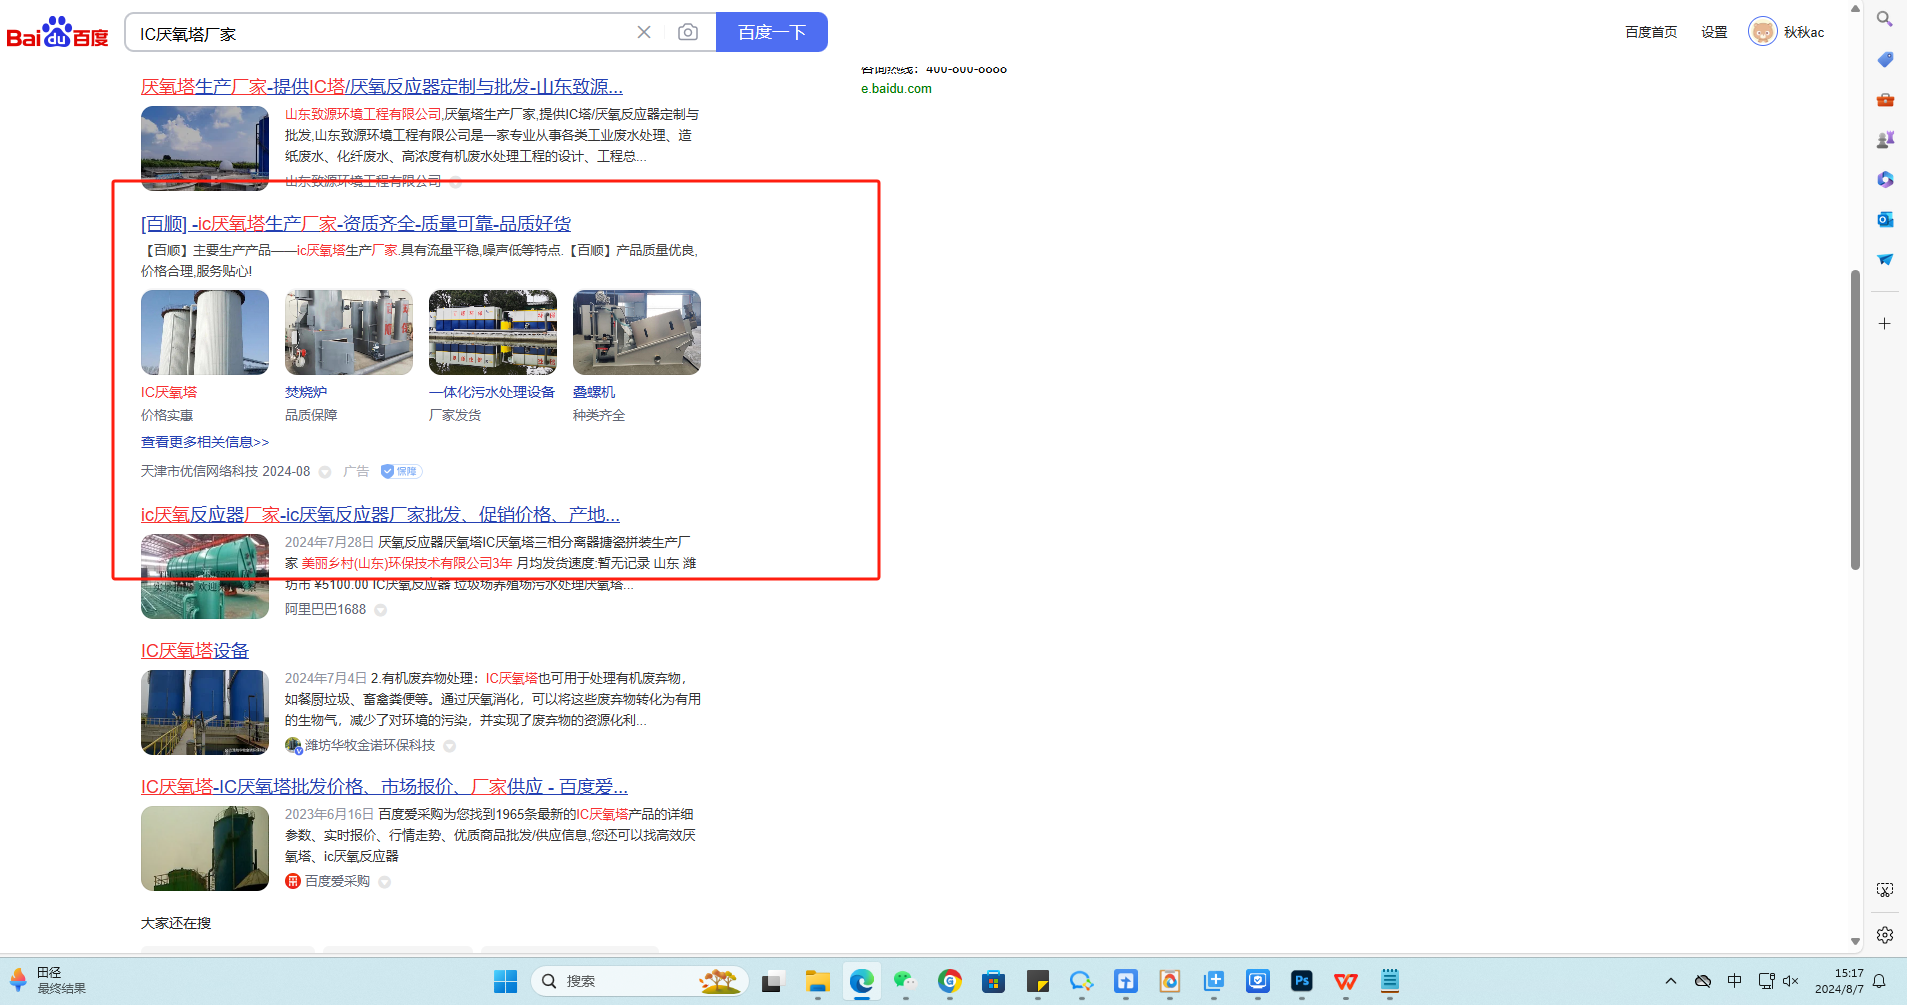
Task: Go to 百度首页 in the top bar
Action: coord(1651,32)
